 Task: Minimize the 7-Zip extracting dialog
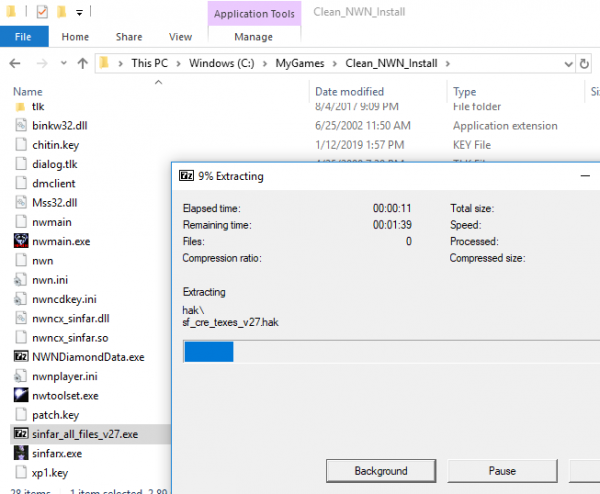585,176
